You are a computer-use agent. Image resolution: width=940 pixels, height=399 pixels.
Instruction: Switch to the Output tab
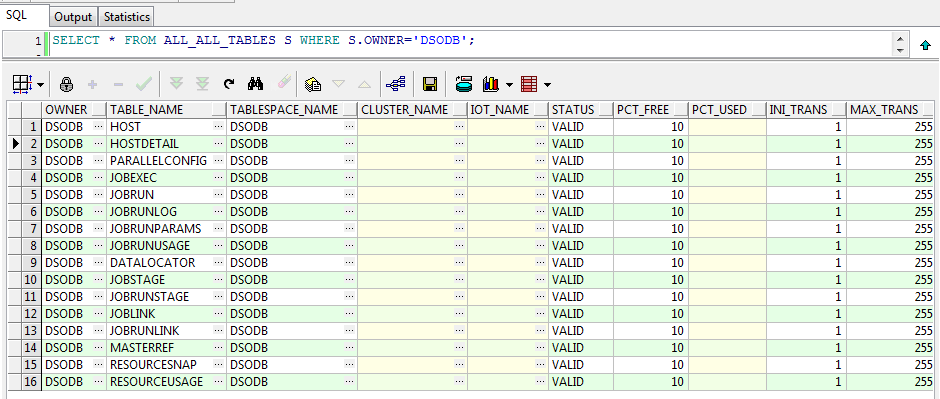click(x=73, y=17)
